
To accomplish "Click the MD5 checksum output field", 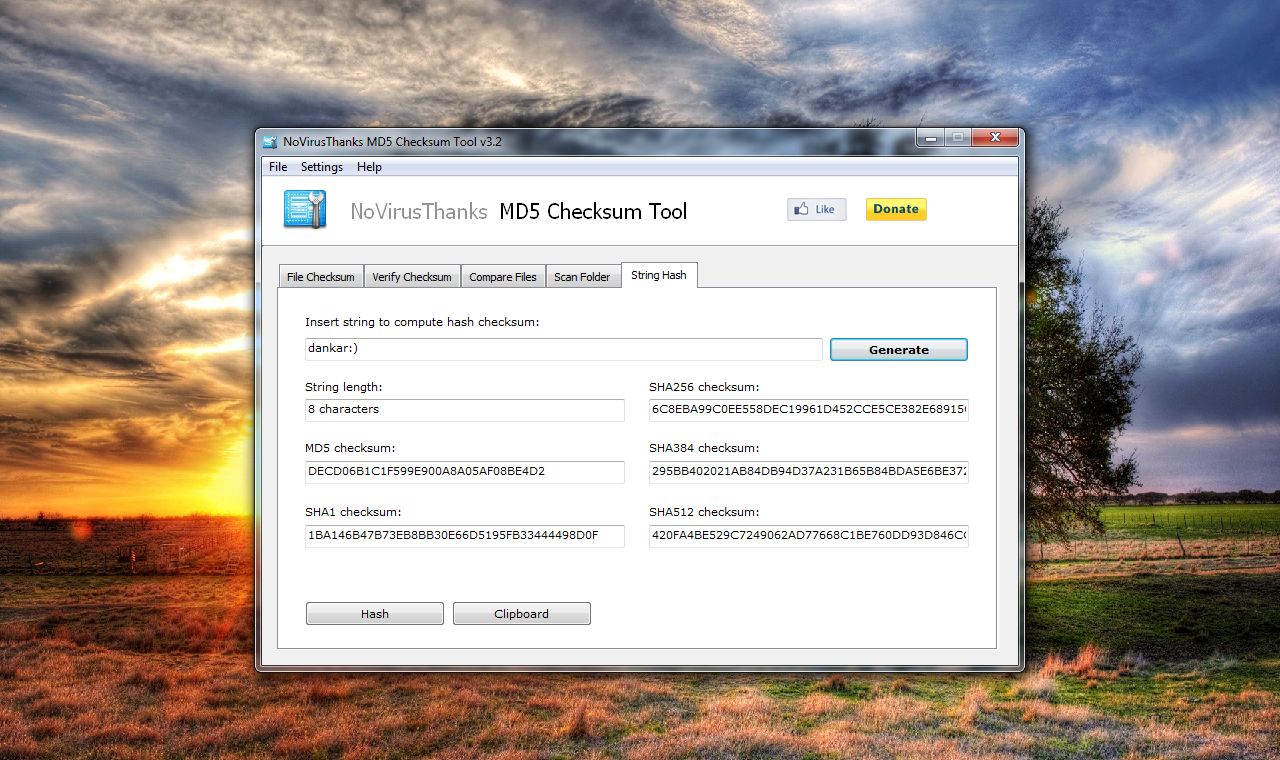I will tap(465, 472).
